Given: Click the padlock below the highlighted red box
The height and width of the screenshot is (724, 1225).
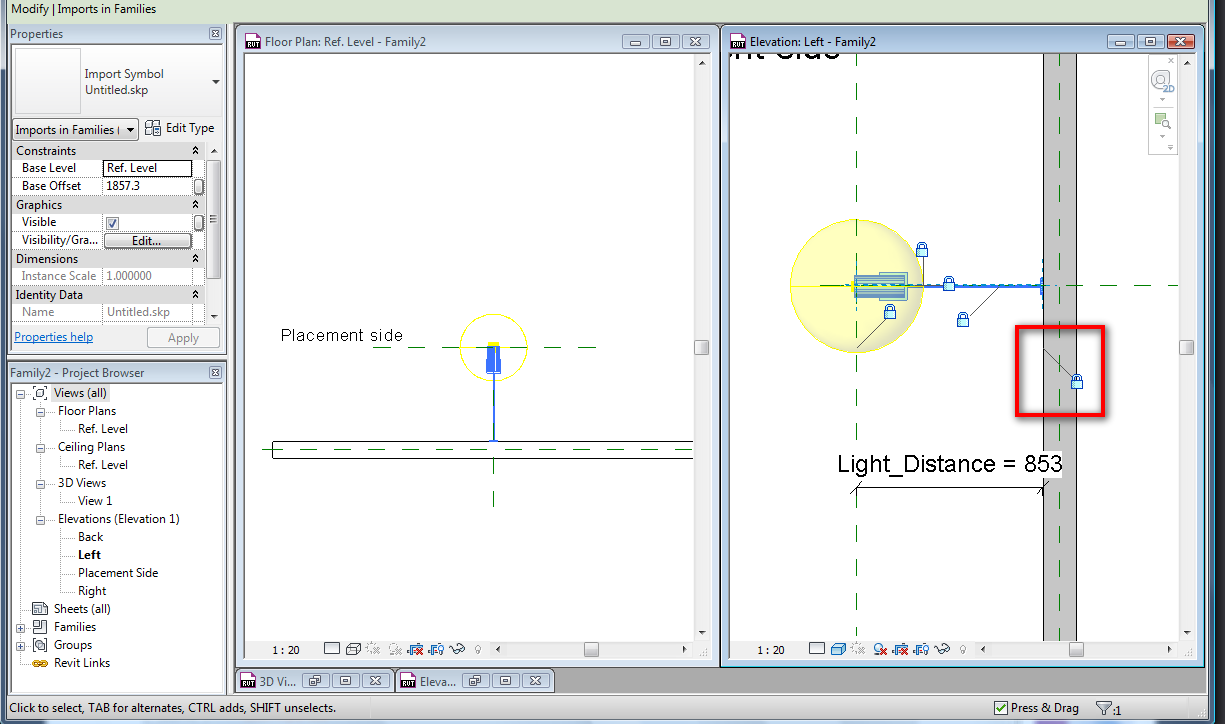Looking at the screenshot, I should (1077, 382).
